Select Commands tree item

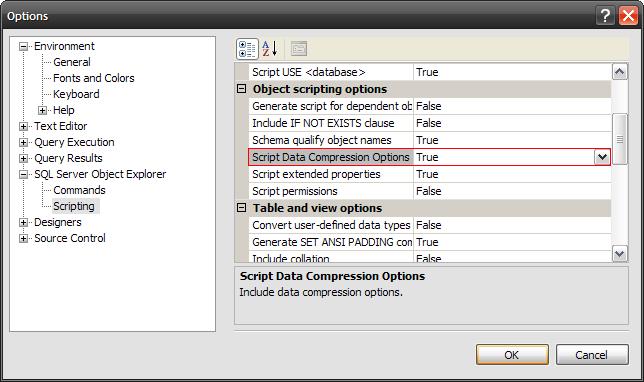(79, 190)
